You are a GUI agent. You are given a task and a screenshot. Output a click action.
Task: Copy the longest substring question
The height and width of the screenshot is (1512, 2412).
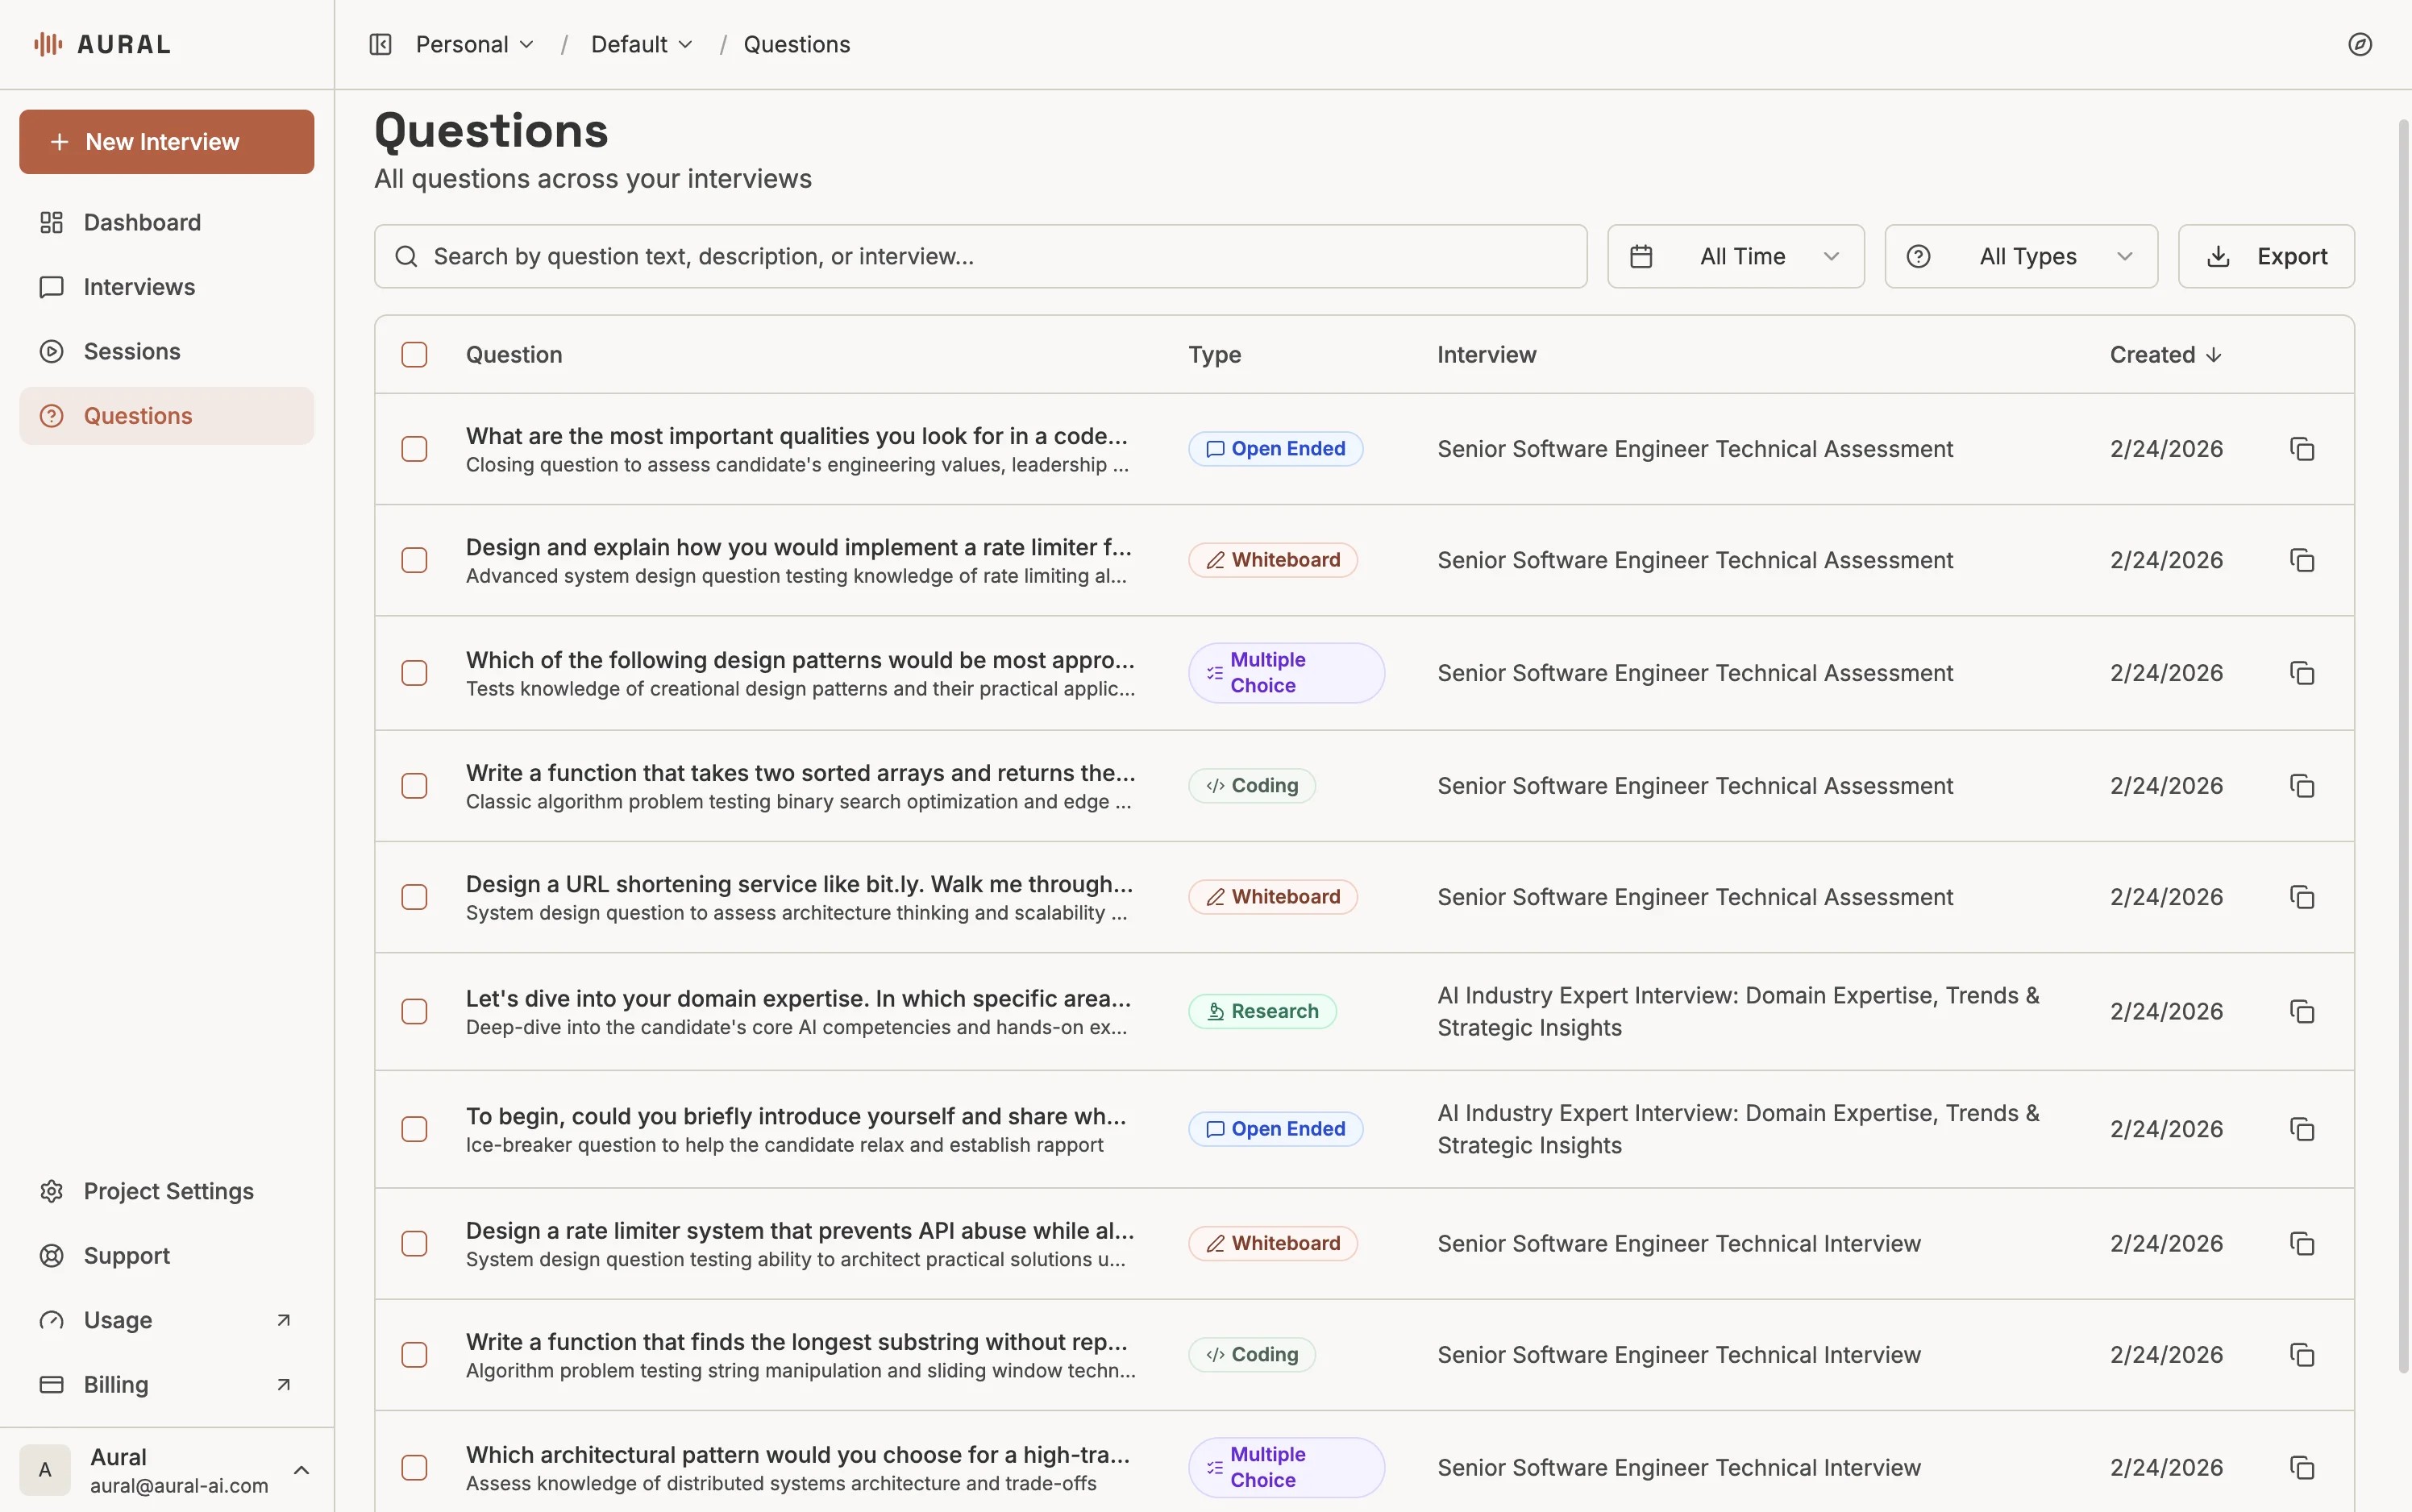click(x=2302, y=1355)
